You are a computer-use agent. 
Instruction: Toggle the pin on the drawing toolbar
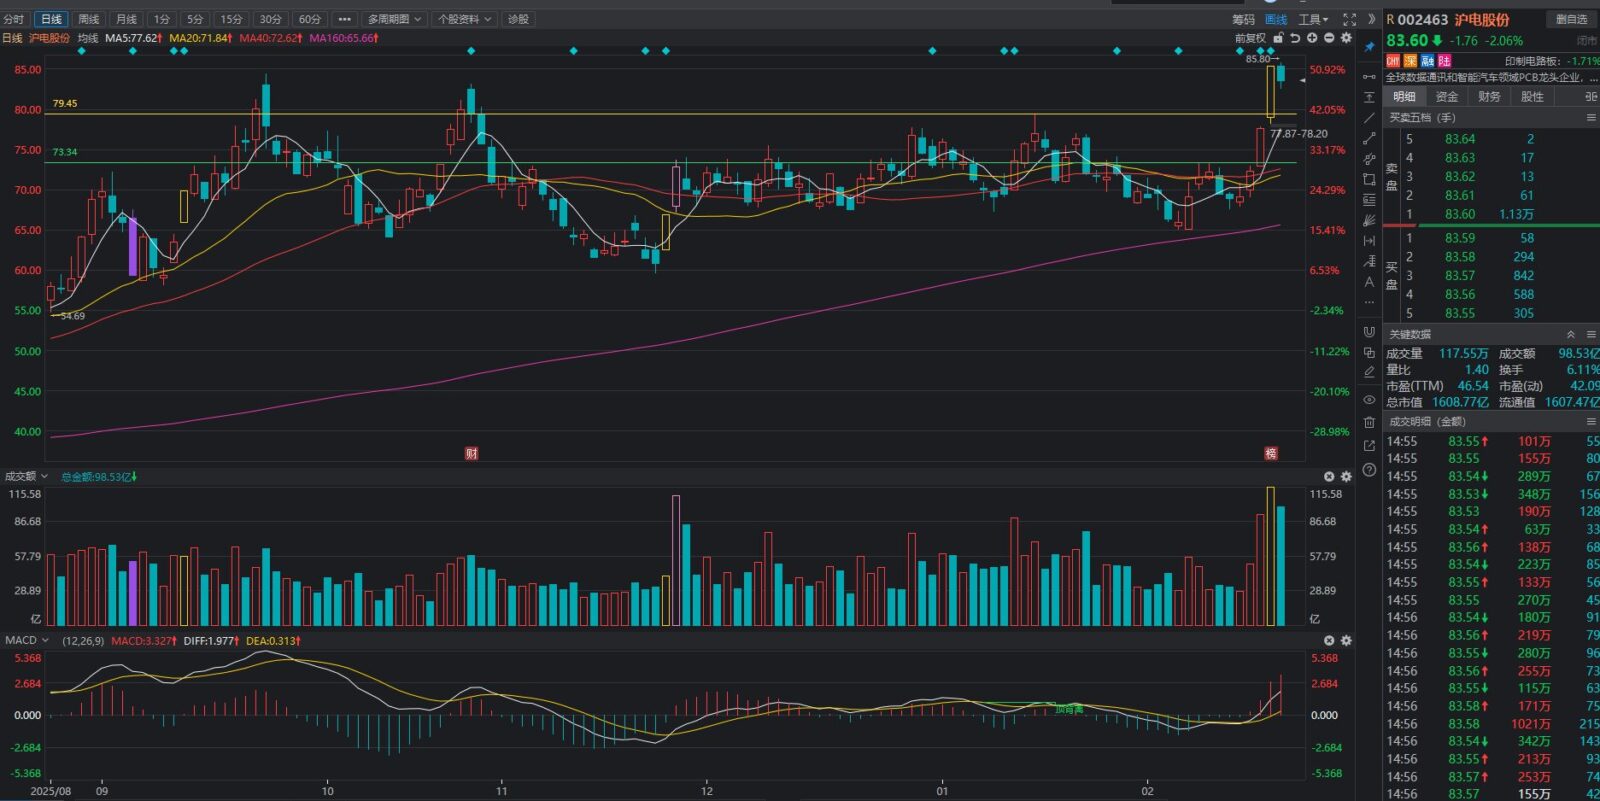[x=1369, y=47]
